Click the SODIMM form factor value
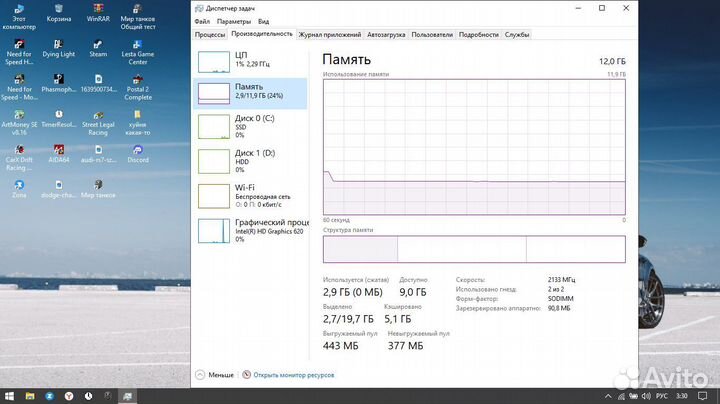 click(x=560, y=298)
